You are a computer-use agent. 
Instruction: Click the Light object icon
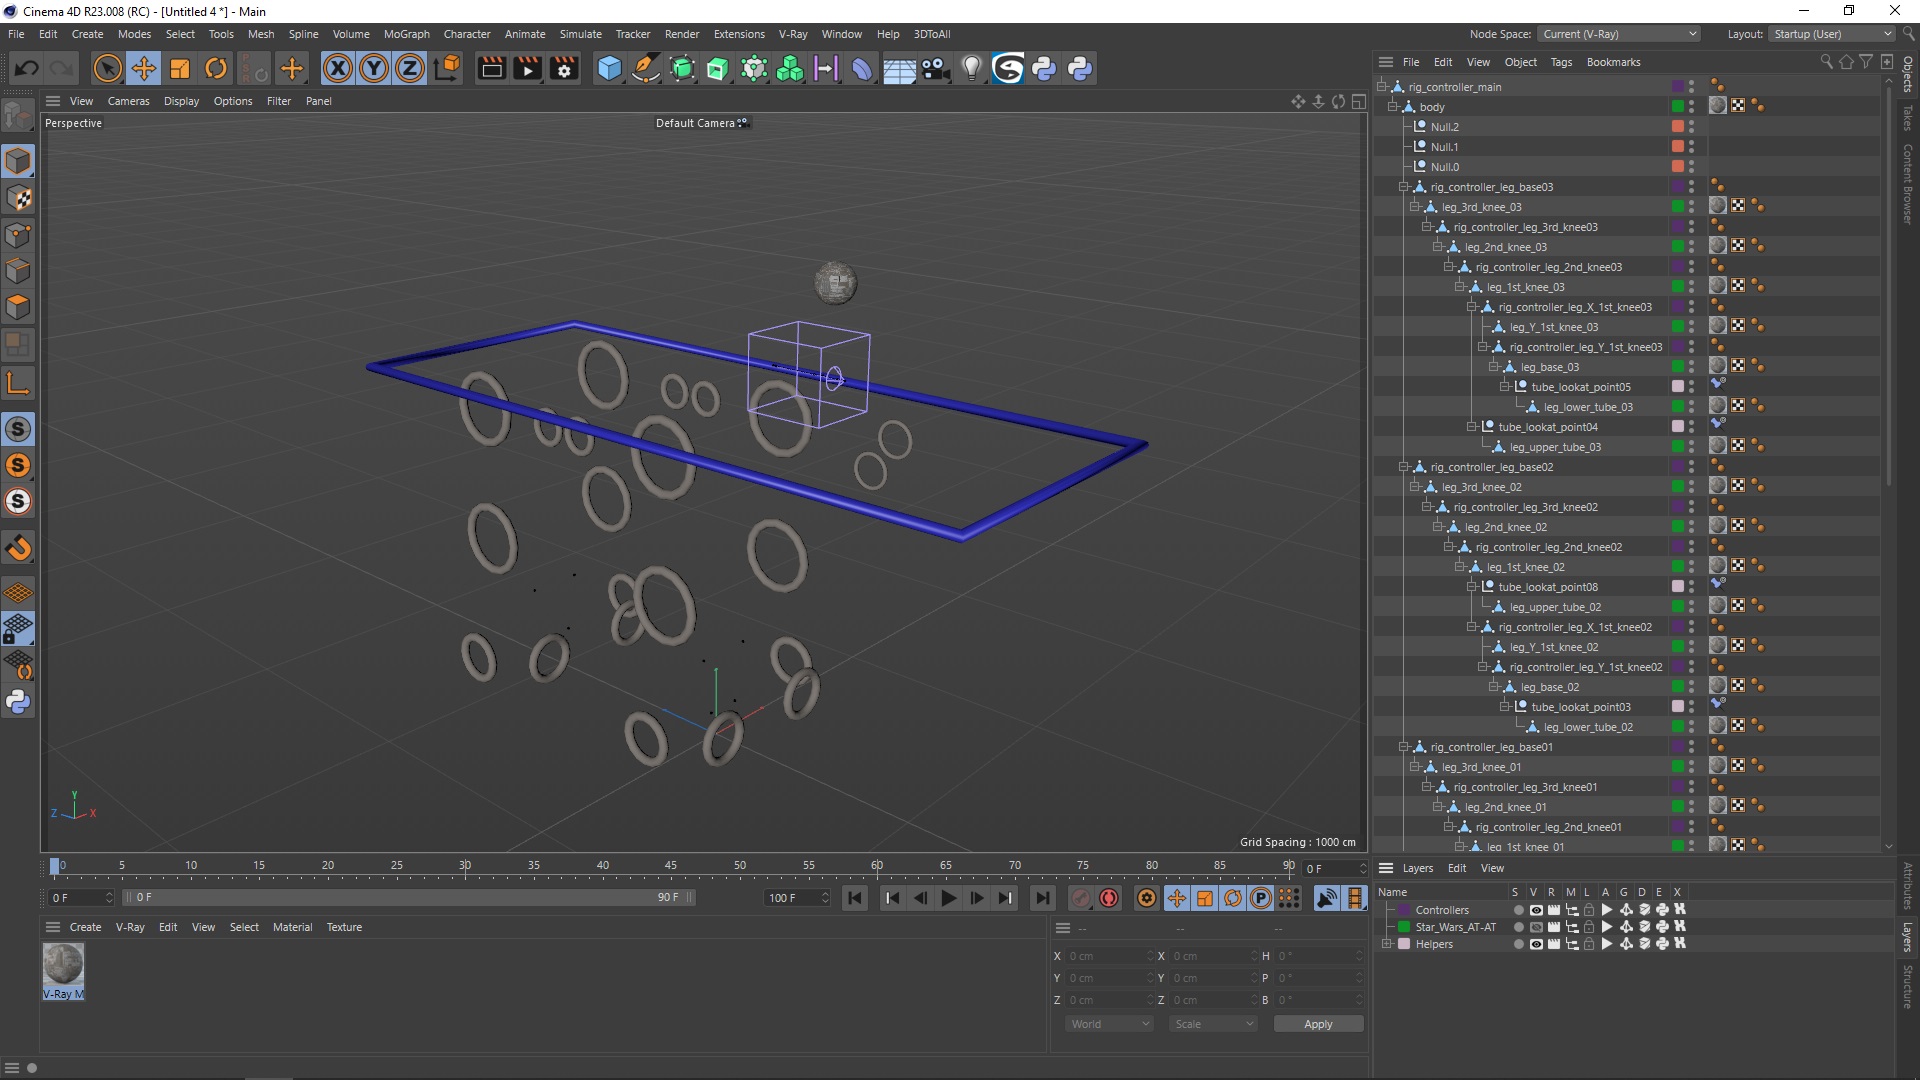[971, 68]
